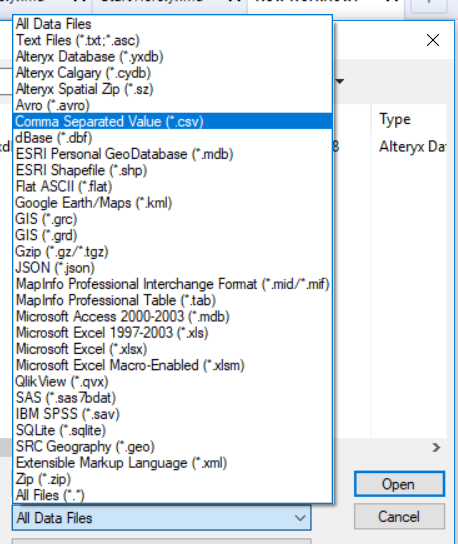Image resolution: width=458 pixels, height=544 pixels.
Task: Select Microsoft Excel (*.xlsx) option
Action: pos(172,349)
